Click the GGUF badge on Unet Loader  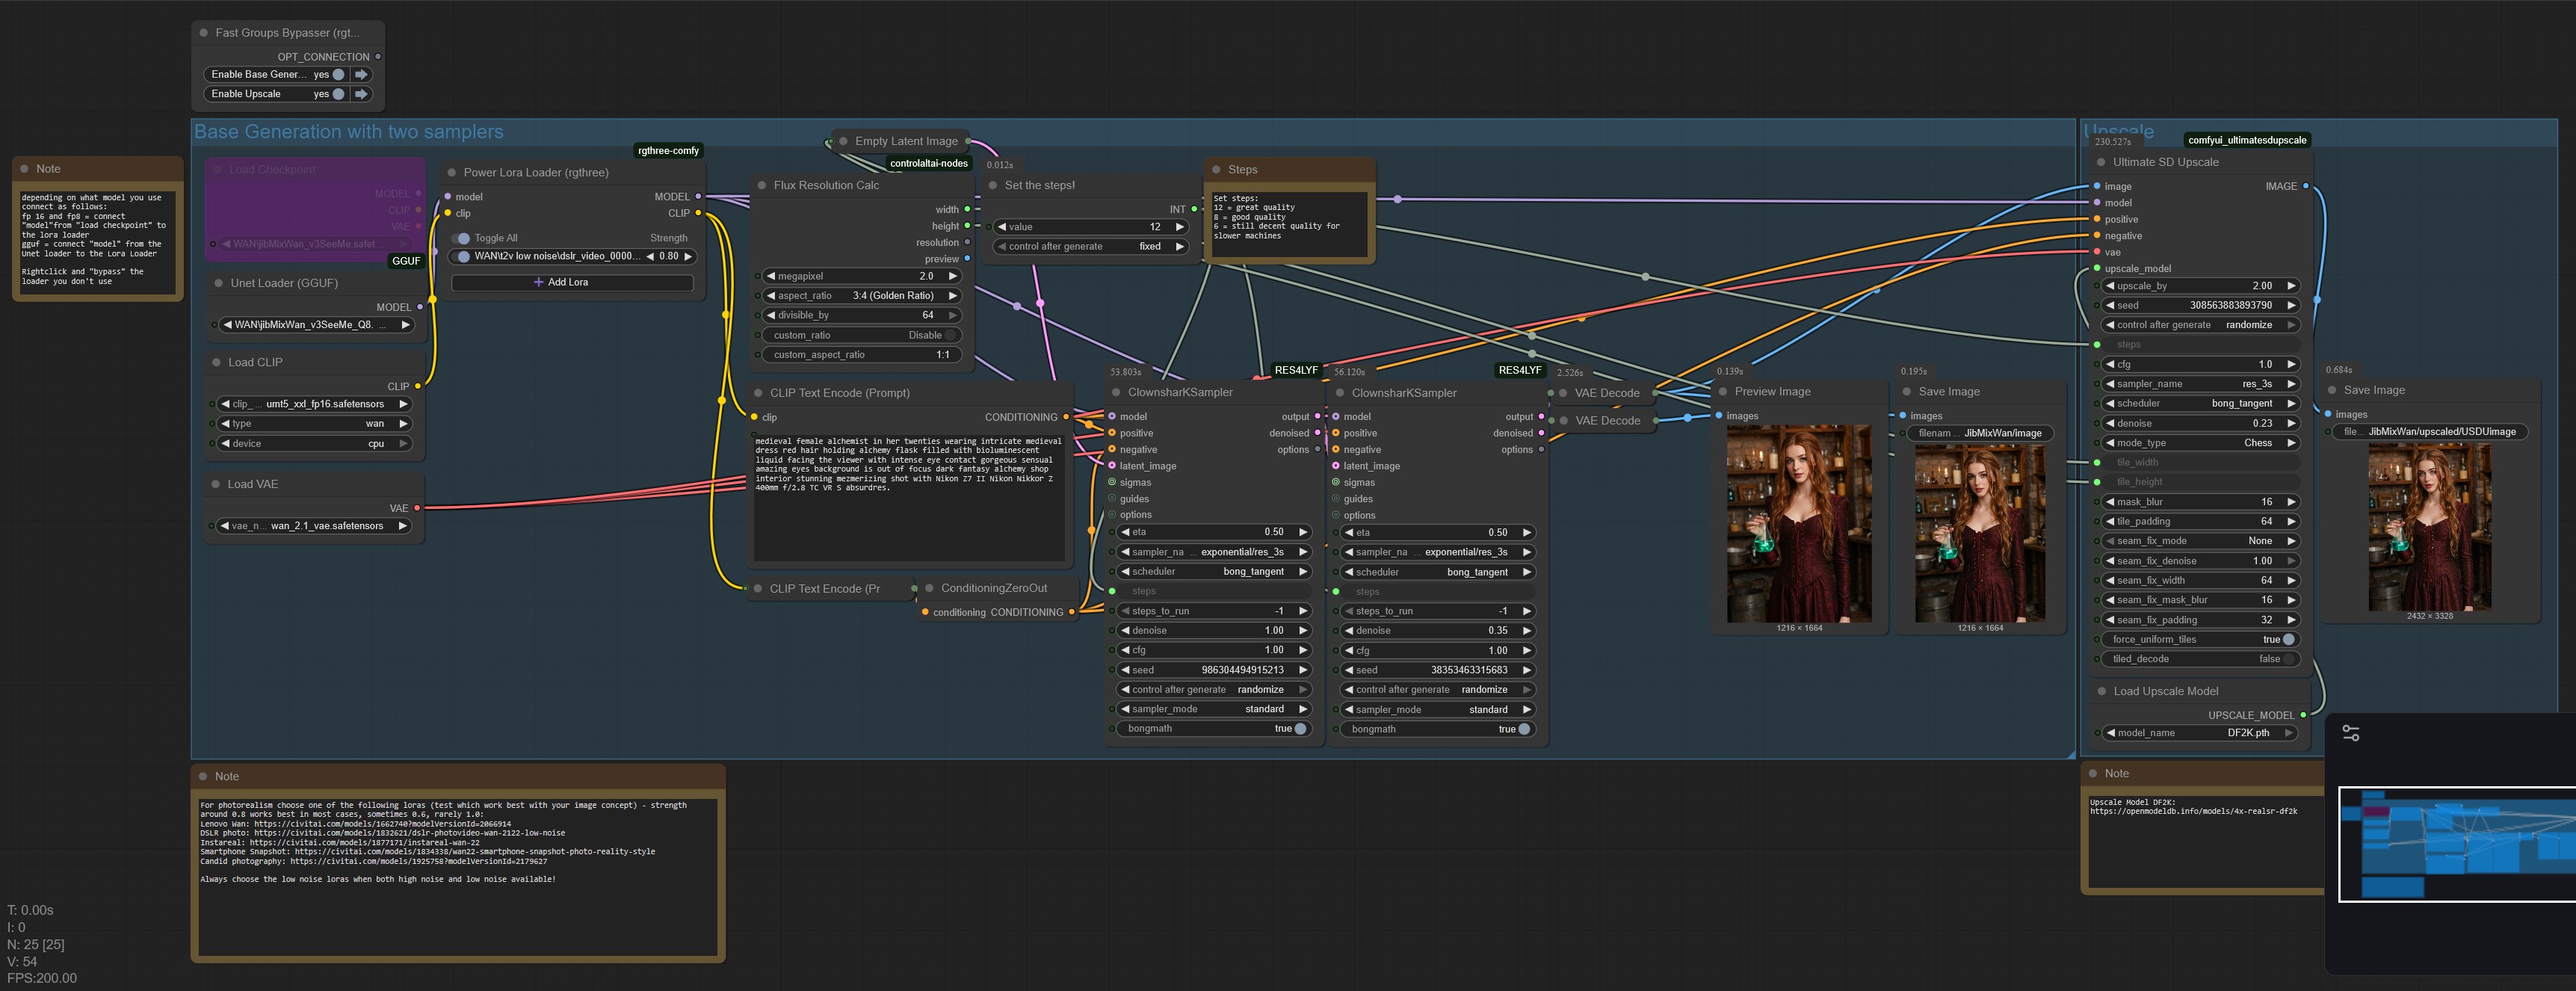[406, 261]
